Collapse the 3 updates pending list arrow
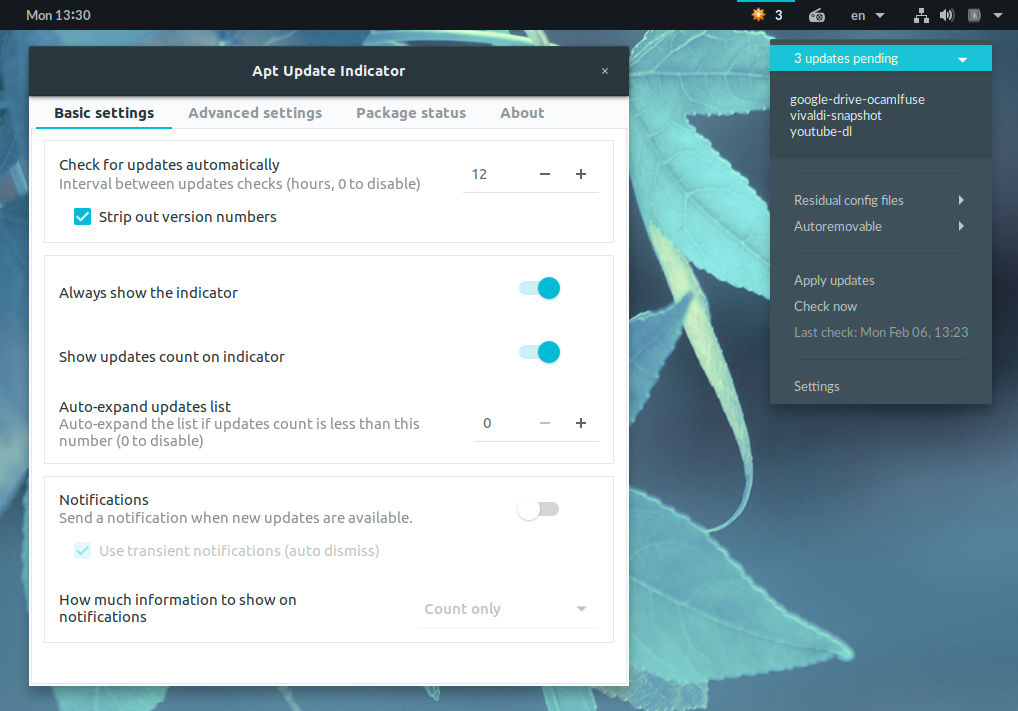The width and height of the screenshot is (1018, 711). (x=963, y=60)
